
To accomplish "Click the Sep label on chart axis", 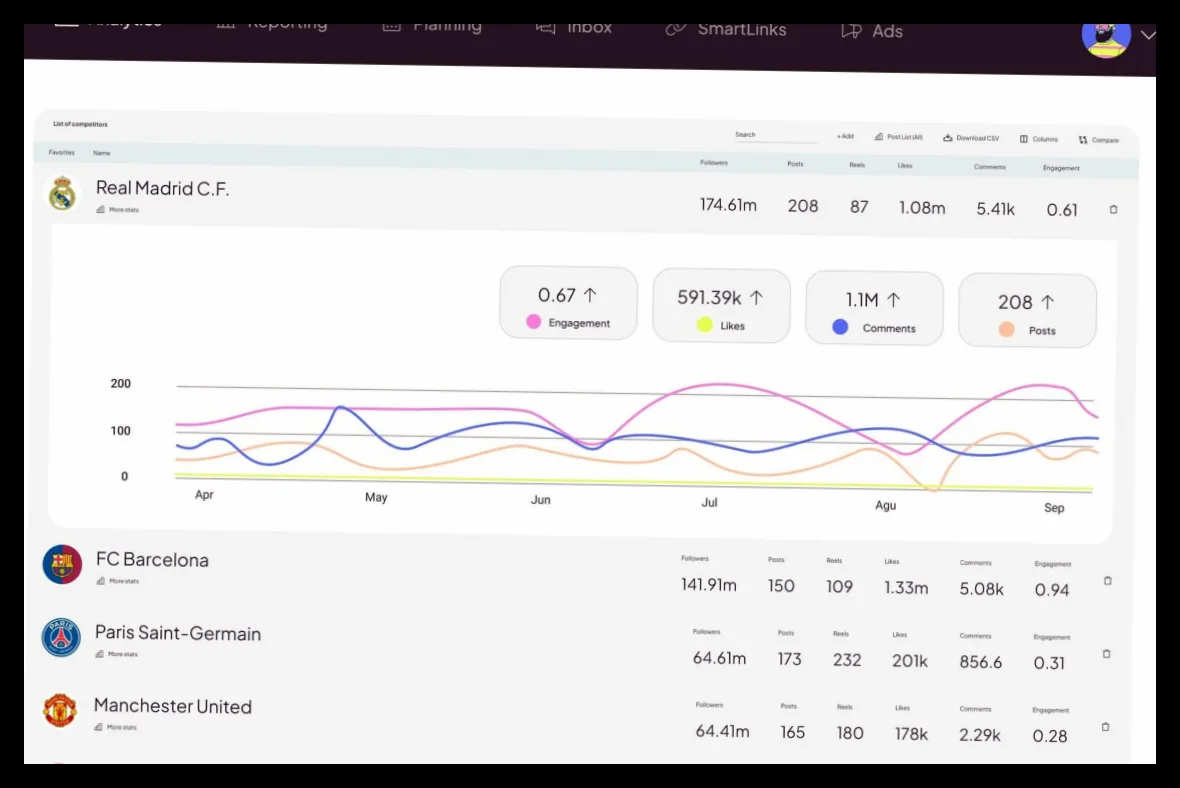I will (1054, 508).
